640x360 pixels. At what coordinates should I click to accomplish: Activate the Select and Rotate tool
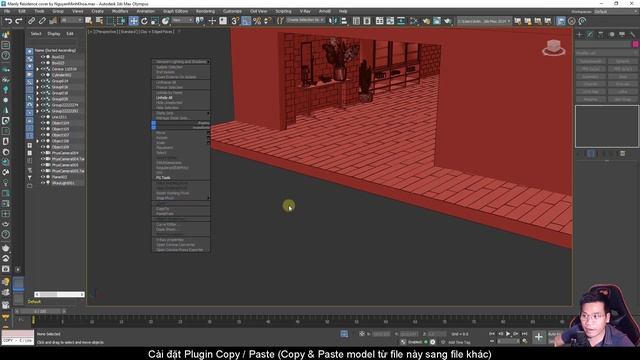(144, 21)
